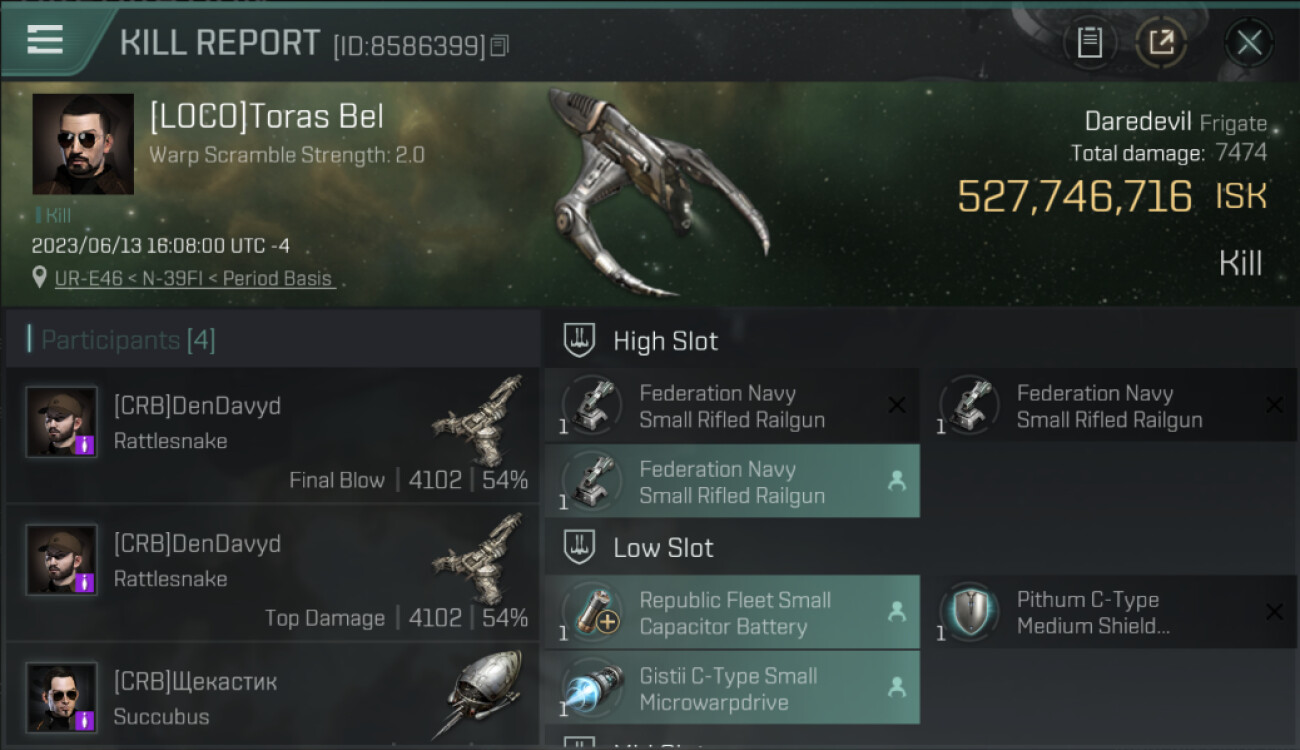The width and height of the screenshot is (1300, 750).
Task: Click the share export report icon
Action: click(x=1161, y=43)
